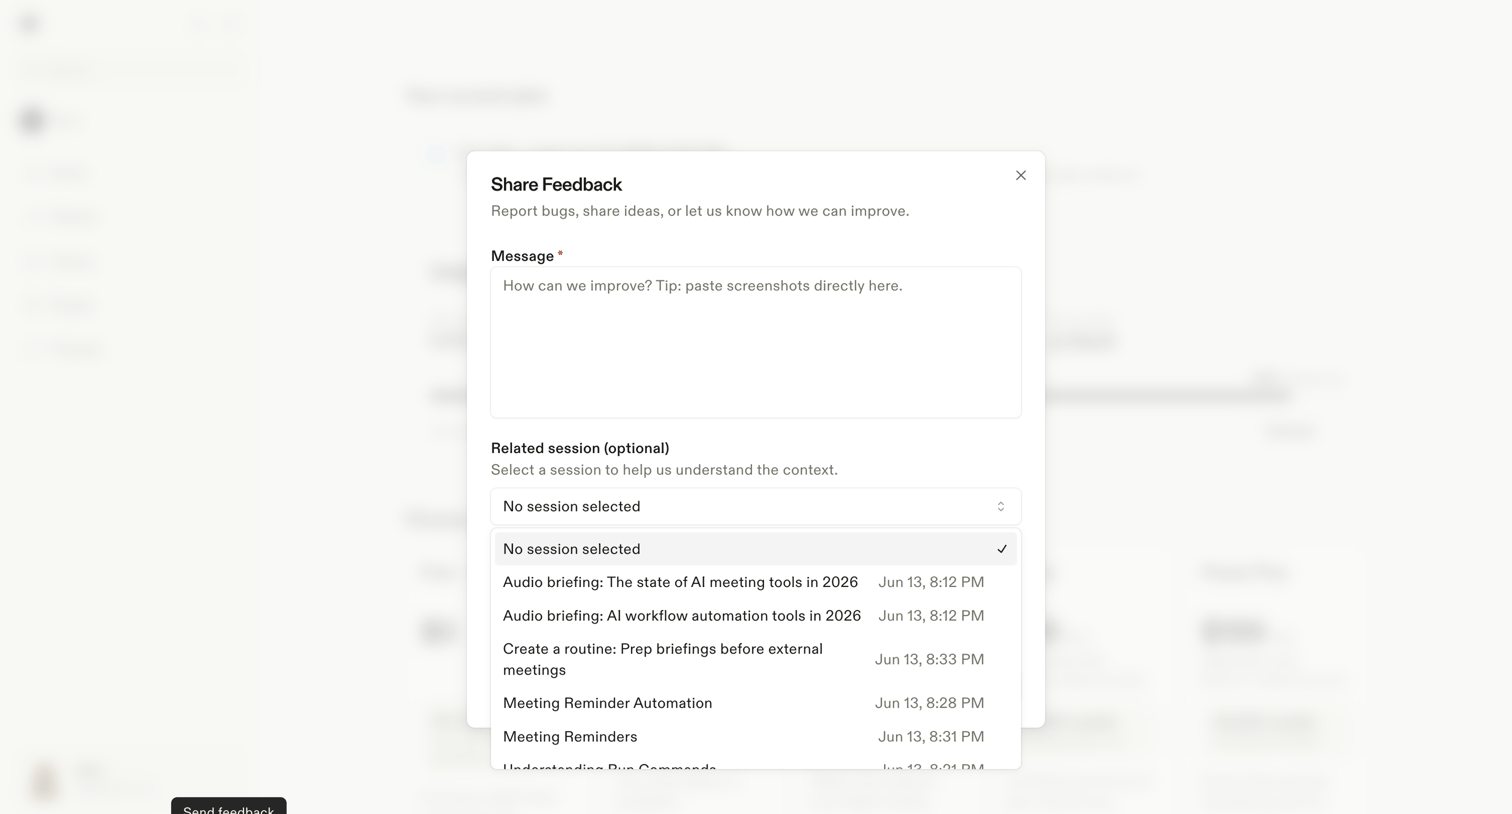Click the Message field label
Screen dimensions: 1512x814
pyautogui.click(x=522, y=256)
